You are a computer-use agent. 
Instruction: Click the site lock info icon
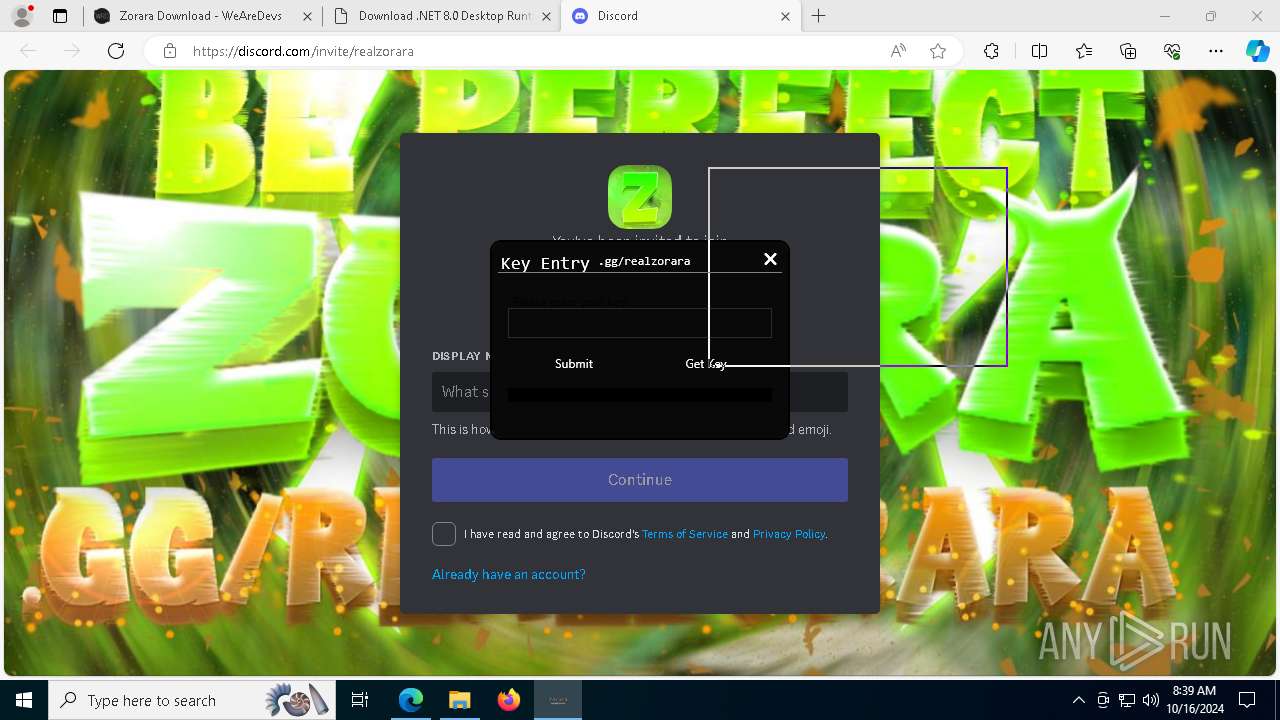(170, 51)
